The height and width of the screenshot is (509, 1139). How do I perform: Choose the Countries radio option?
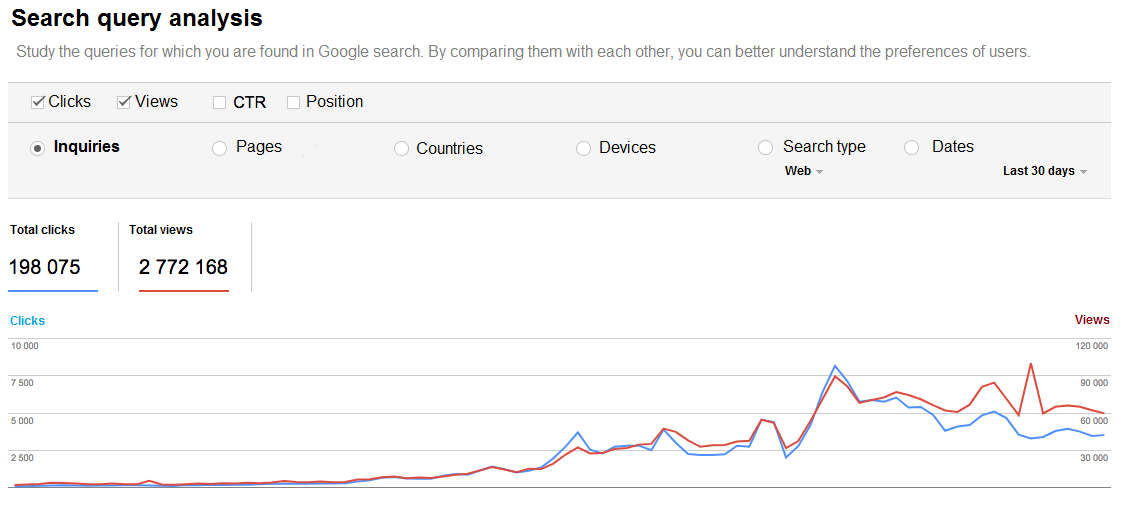click(401, 148)
